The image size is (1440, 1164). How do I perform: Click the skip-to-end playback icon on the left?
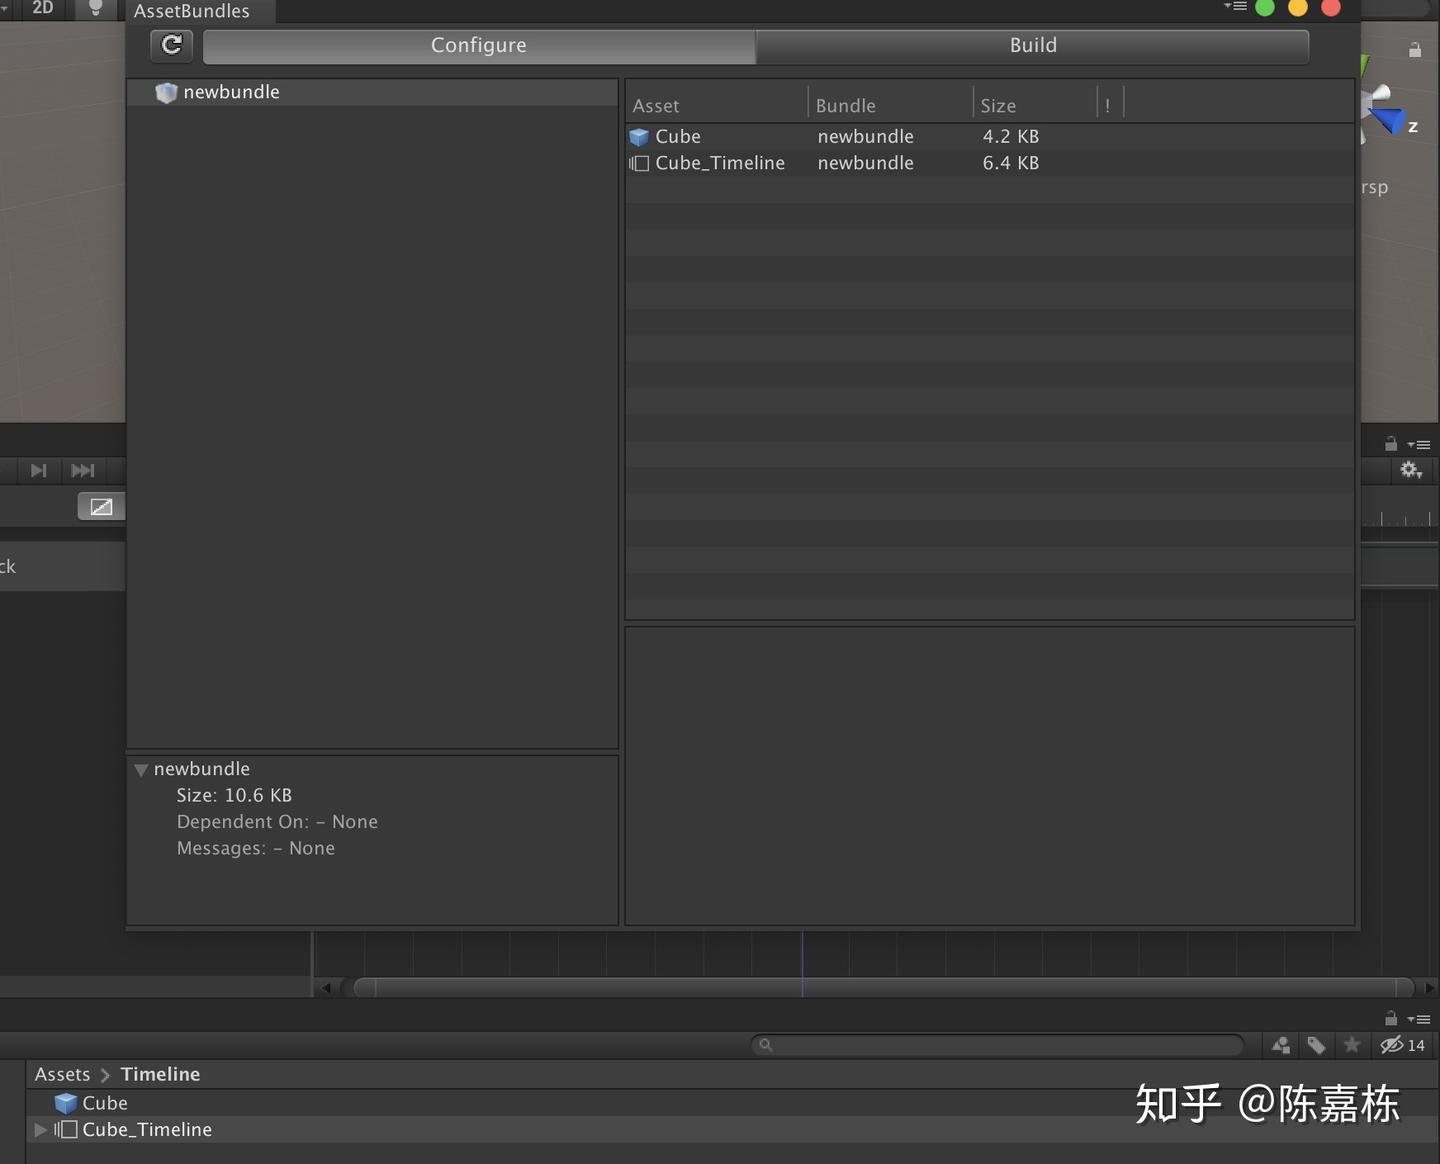point(83,470)
